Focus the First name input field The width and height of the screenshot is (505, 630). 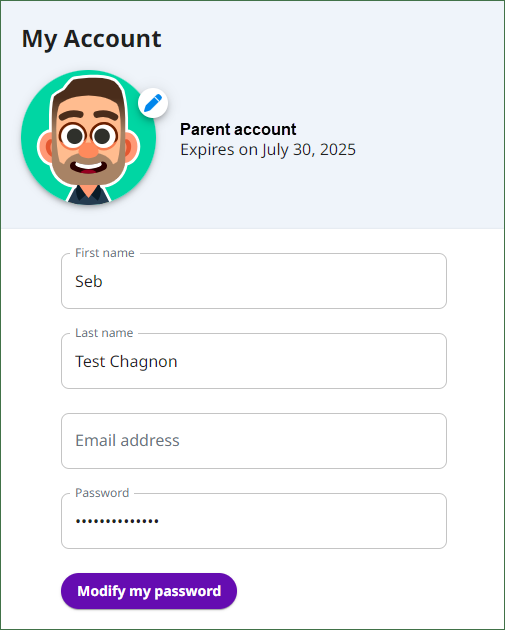(254, 281)
